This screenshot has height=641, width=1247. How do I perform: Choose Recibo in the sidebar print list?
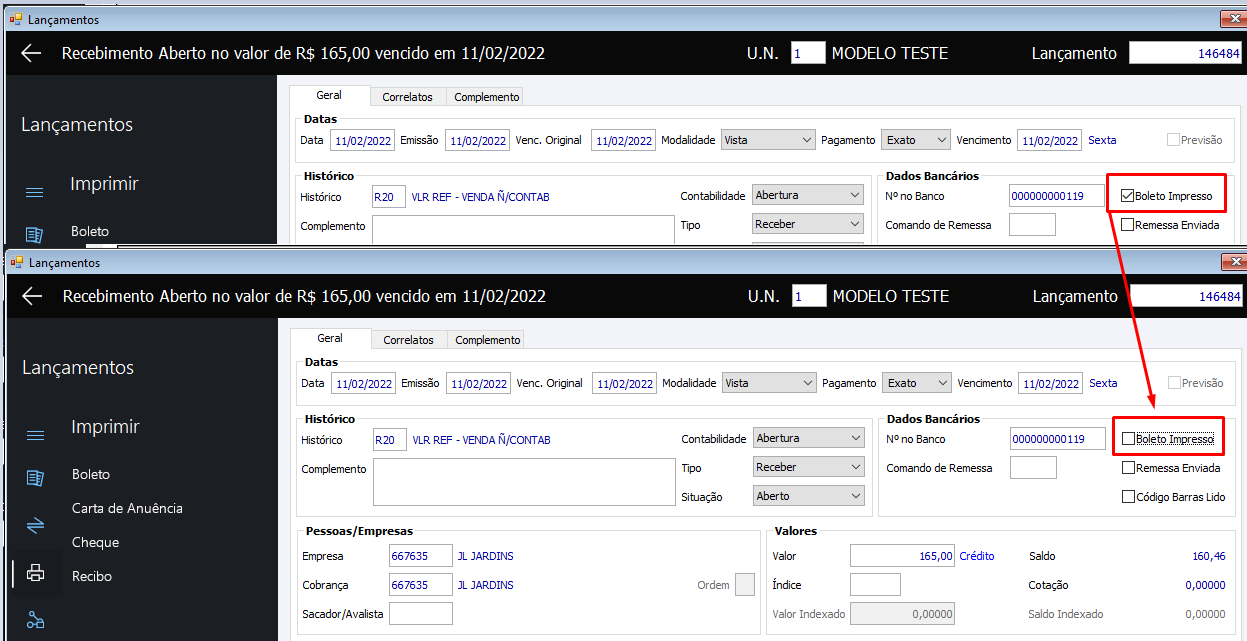(x=92, y=576)
